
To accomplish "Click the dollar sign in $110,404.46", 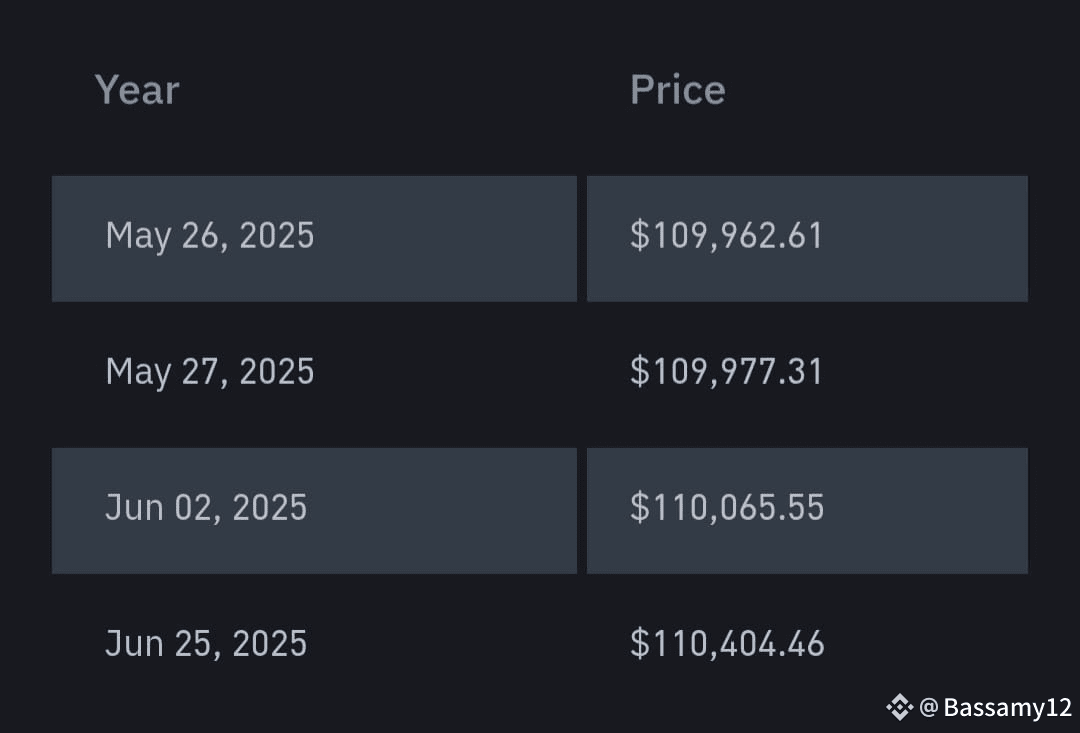I will pyautogui.click(x=640, y=643).
